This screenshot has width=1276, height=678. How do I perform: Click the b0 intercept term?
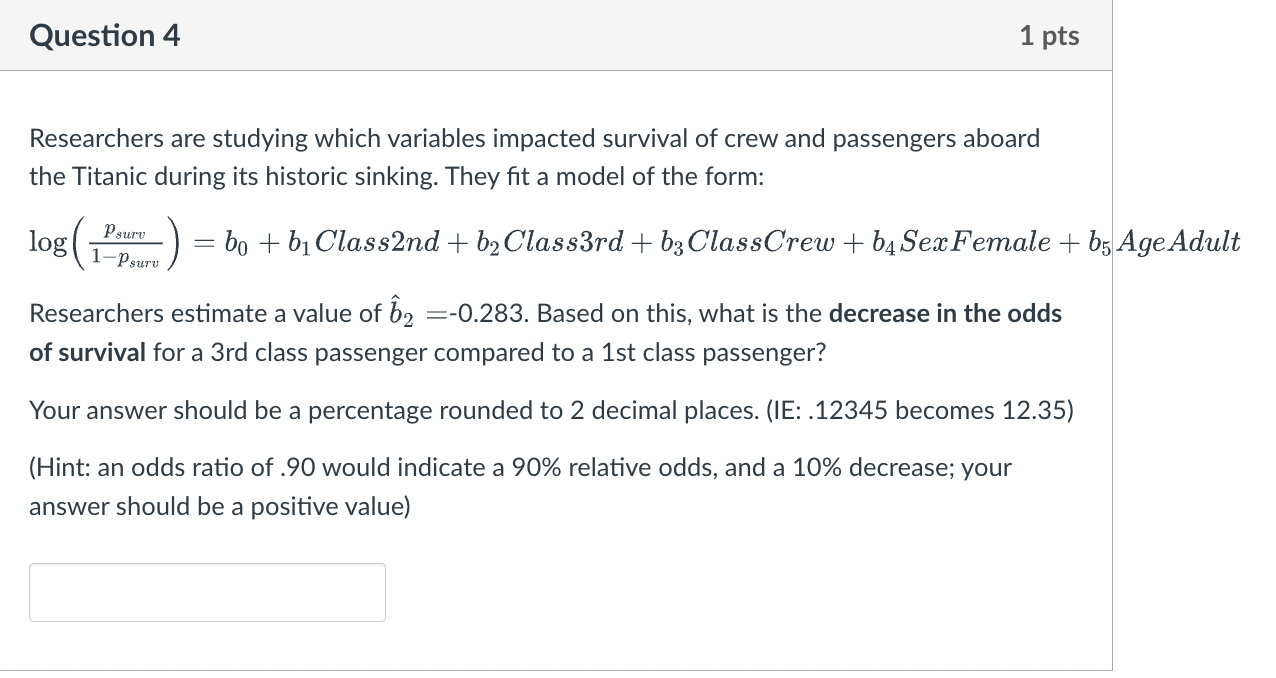coord(233,242)
